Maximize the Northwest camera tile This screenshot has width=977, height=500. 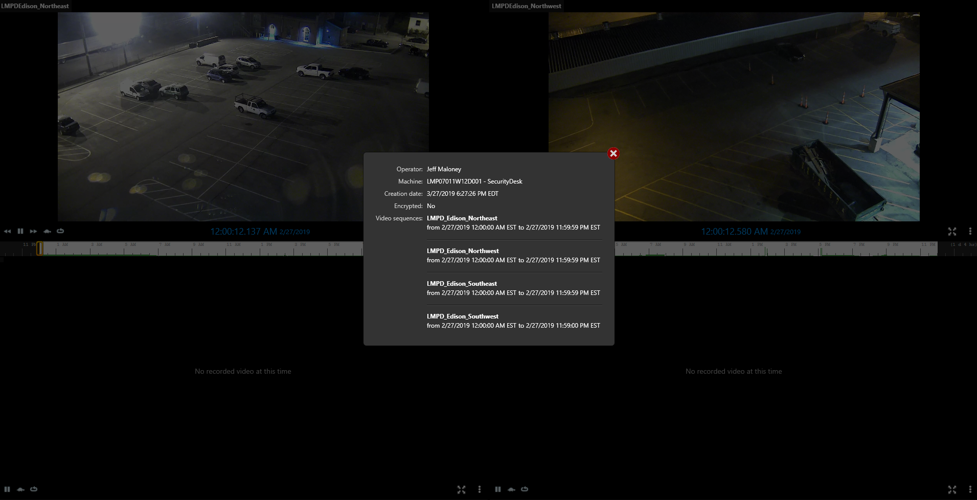952,231
